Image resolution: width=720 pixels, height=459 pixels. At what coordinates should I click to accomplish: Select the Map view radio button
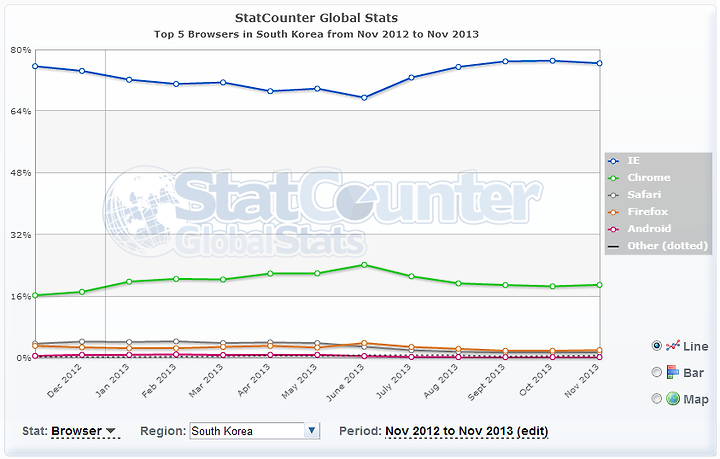pos(657,398)
